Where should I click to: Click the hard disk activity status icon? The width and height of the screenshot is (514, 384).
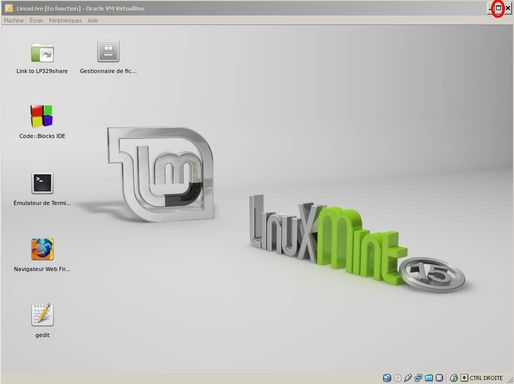point(387,378)
